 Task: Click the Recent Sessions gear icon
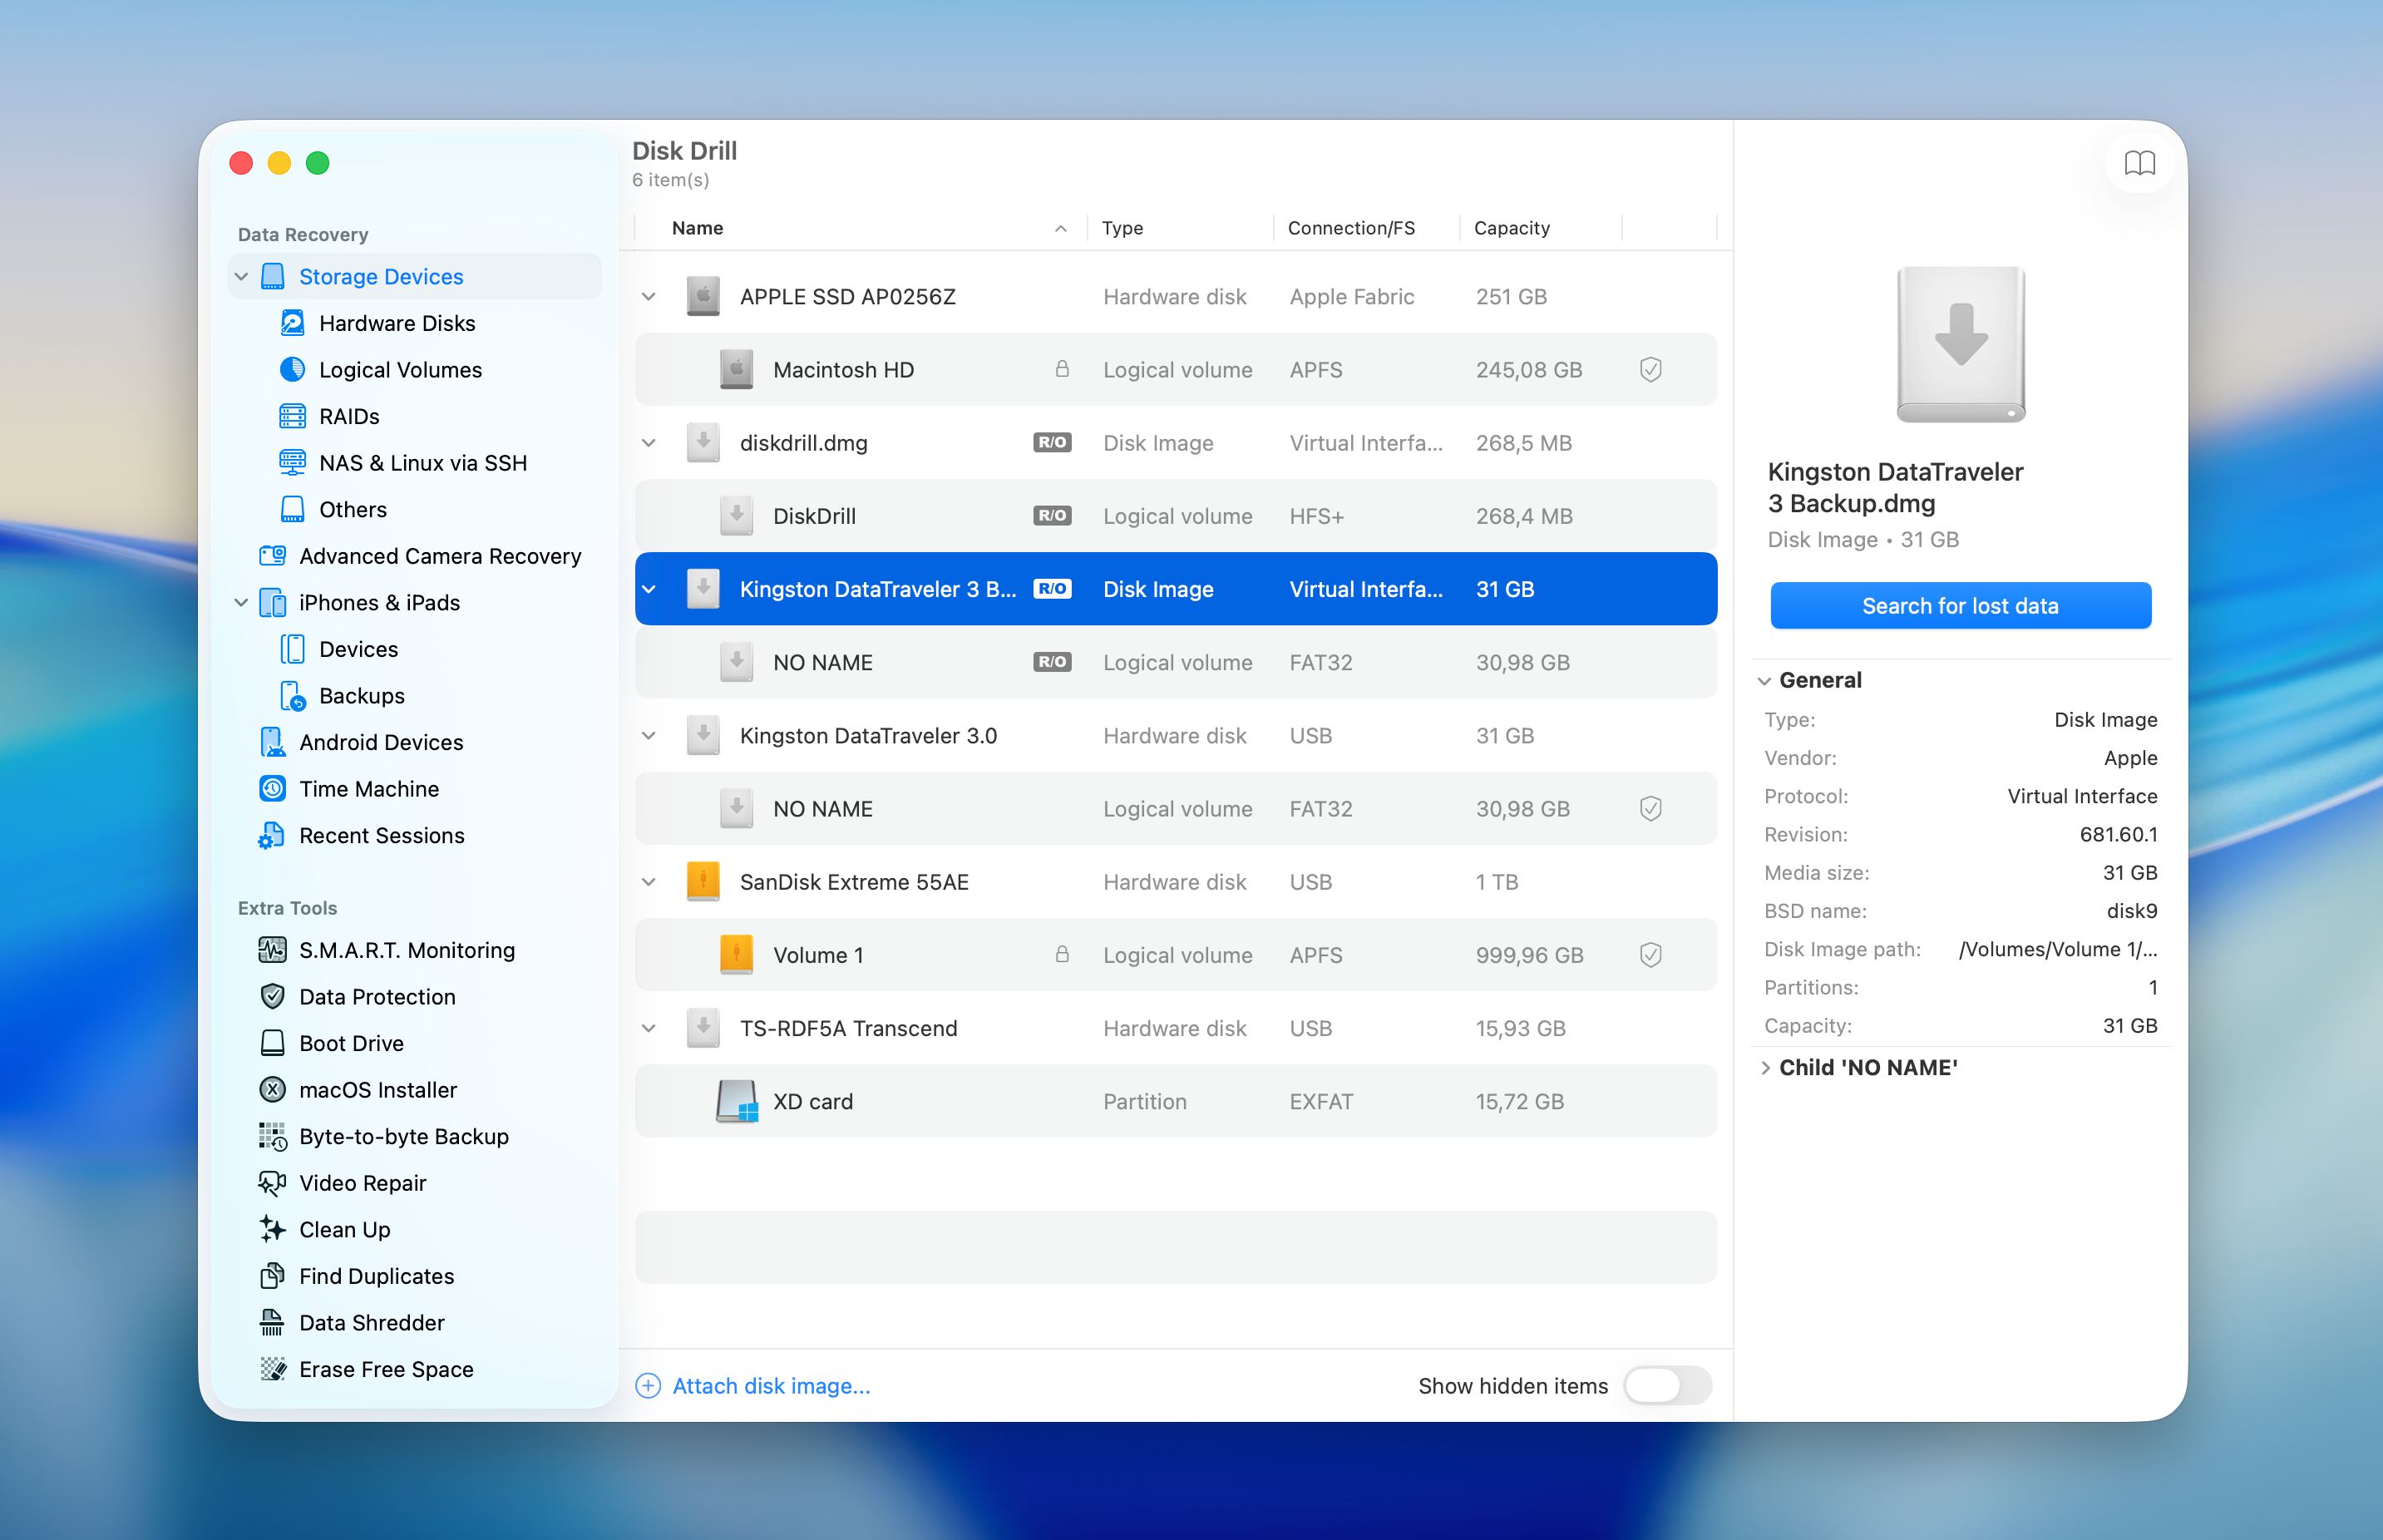(272, 836)
